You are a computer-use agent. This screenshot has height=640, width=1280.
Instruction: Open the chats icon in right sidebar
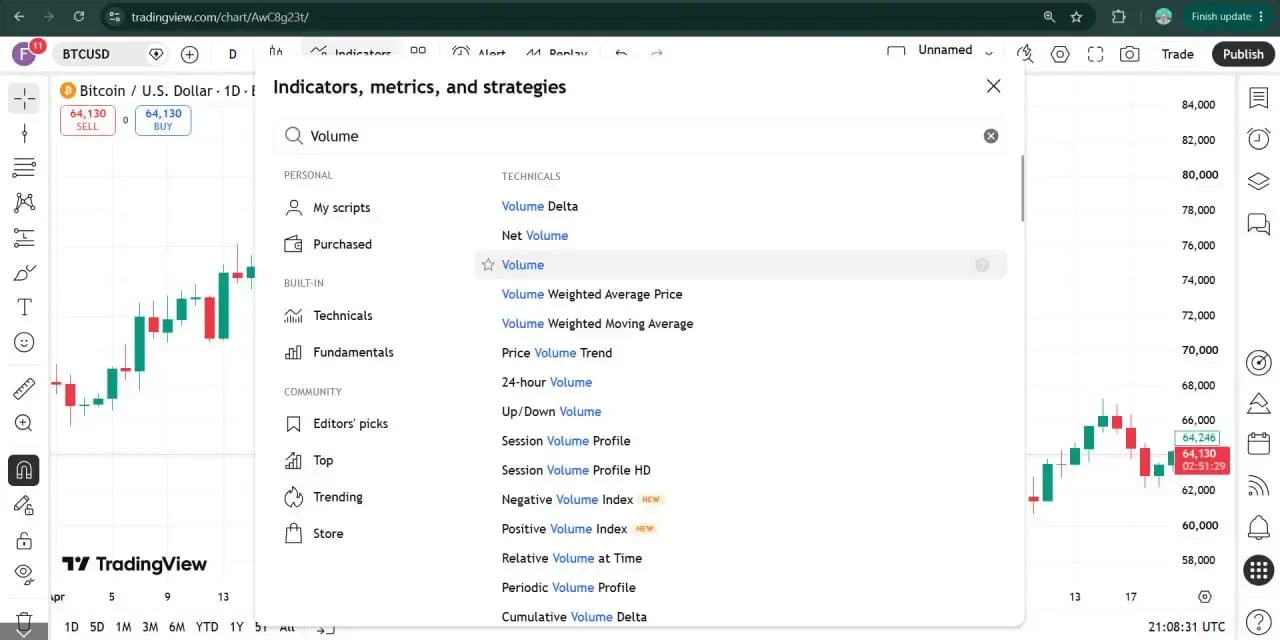(1258, 223)
